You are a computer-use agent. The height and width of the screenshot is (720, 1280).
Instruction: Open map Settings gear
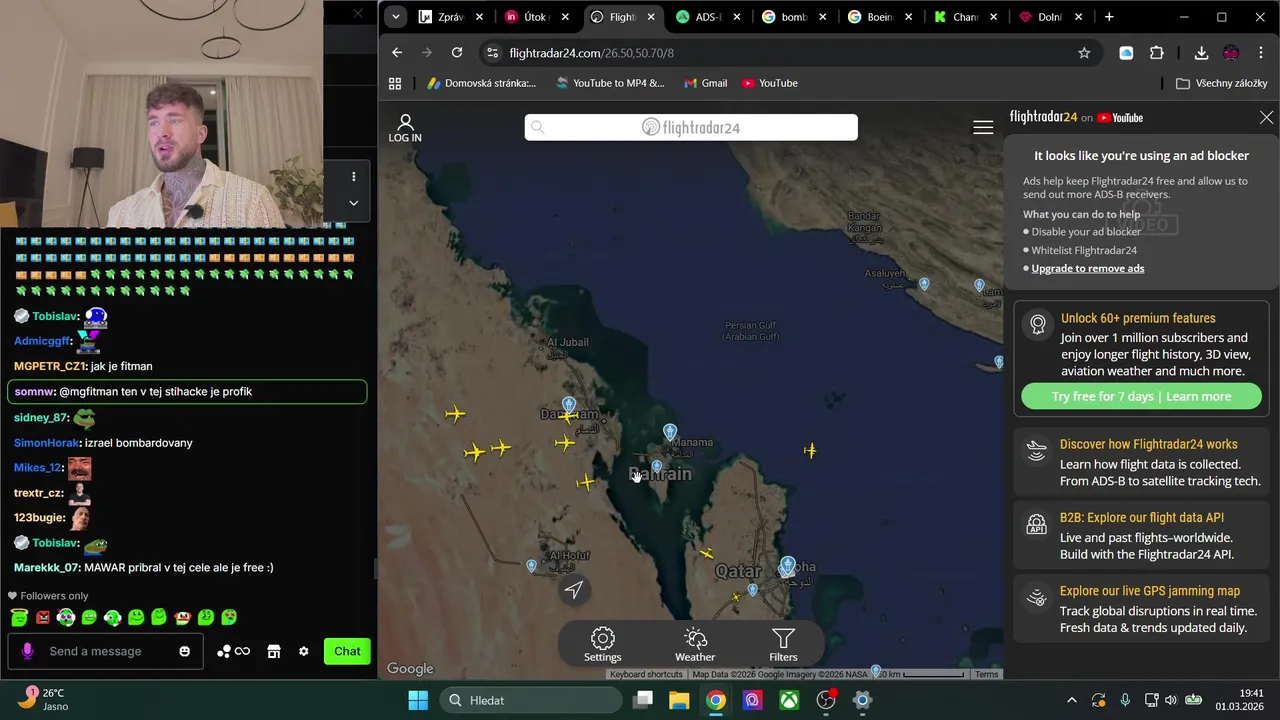coord(602,644)
